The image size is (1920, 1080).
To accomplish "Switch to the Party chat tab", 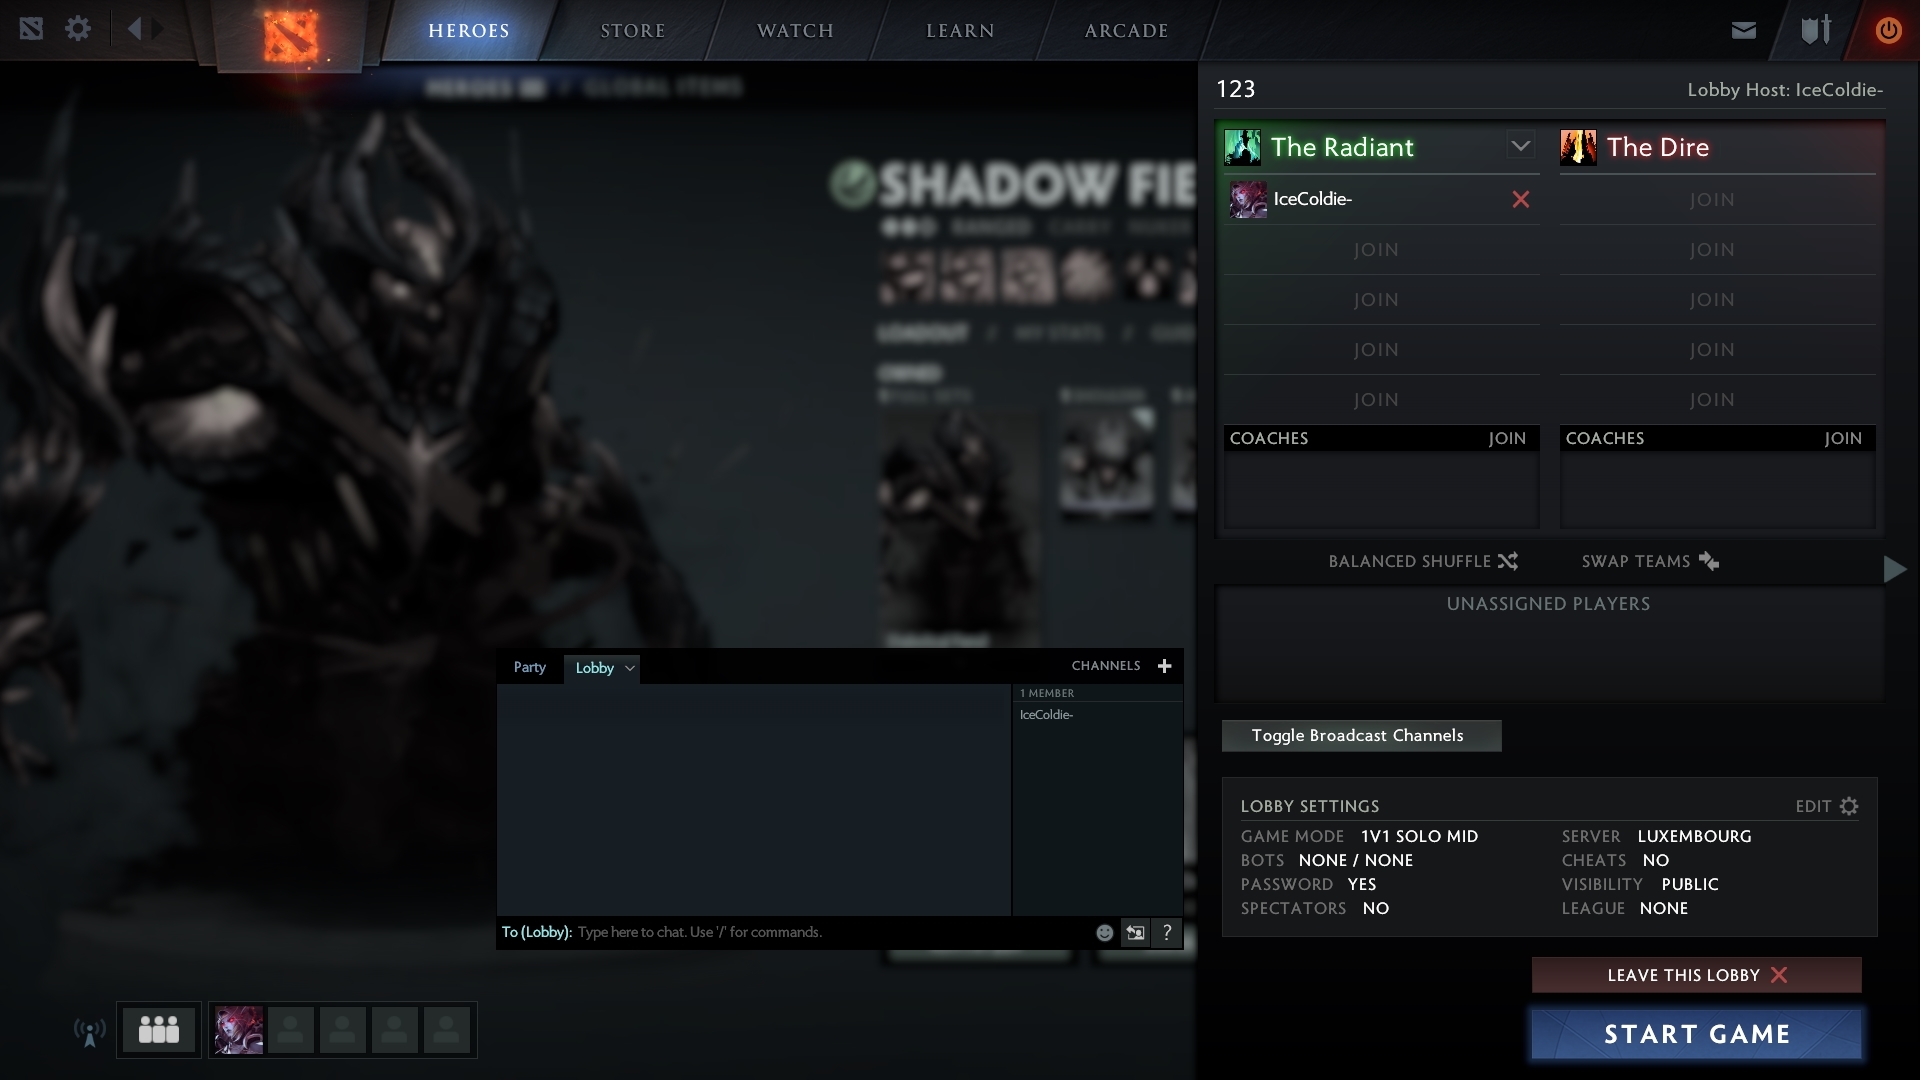I will [x=529, y=668].
